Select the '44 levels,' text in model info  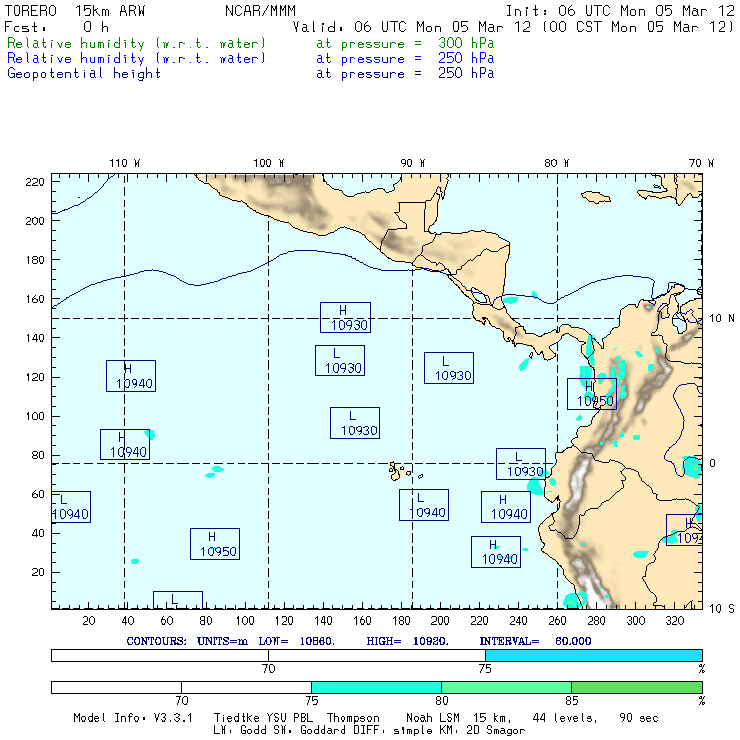(565, 718)
